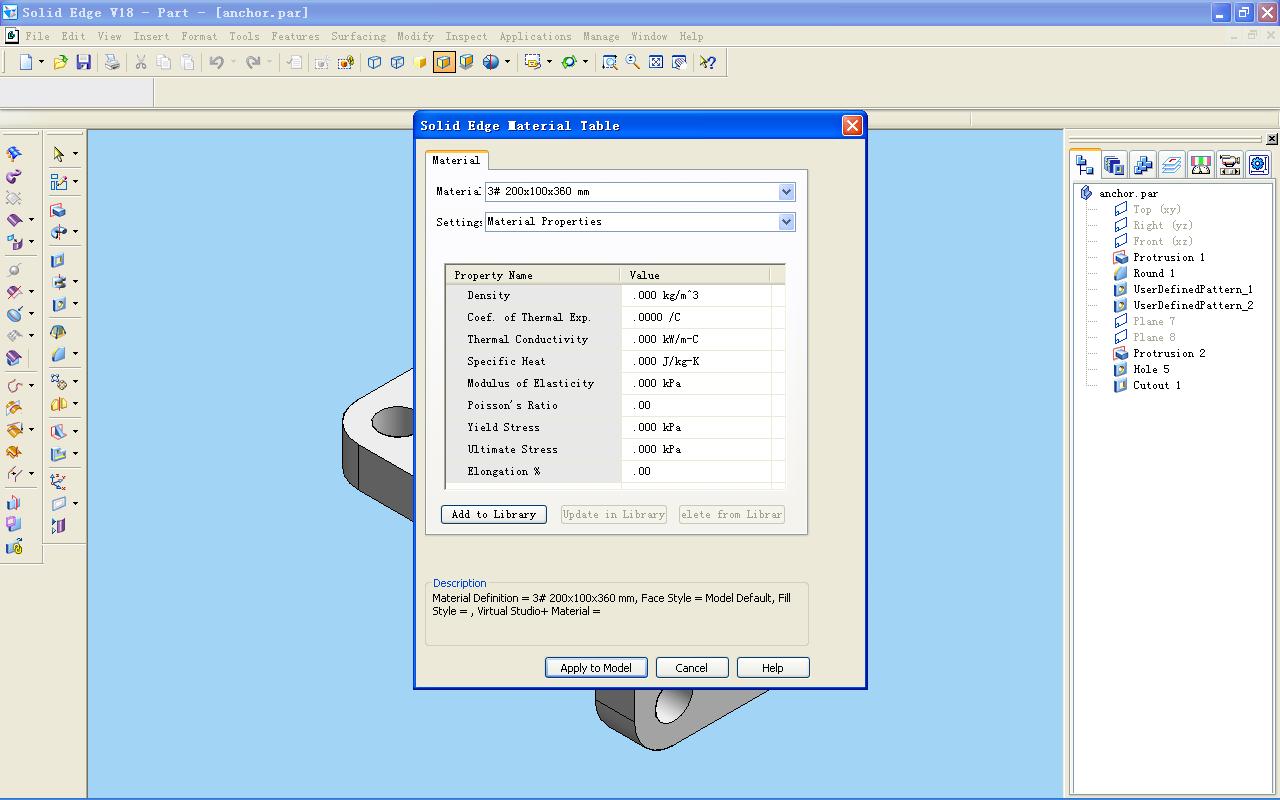Screen dimensions: 1280x800
Task: Open the EdgeBar Layers tab icon
Action: click(1172, 164)
